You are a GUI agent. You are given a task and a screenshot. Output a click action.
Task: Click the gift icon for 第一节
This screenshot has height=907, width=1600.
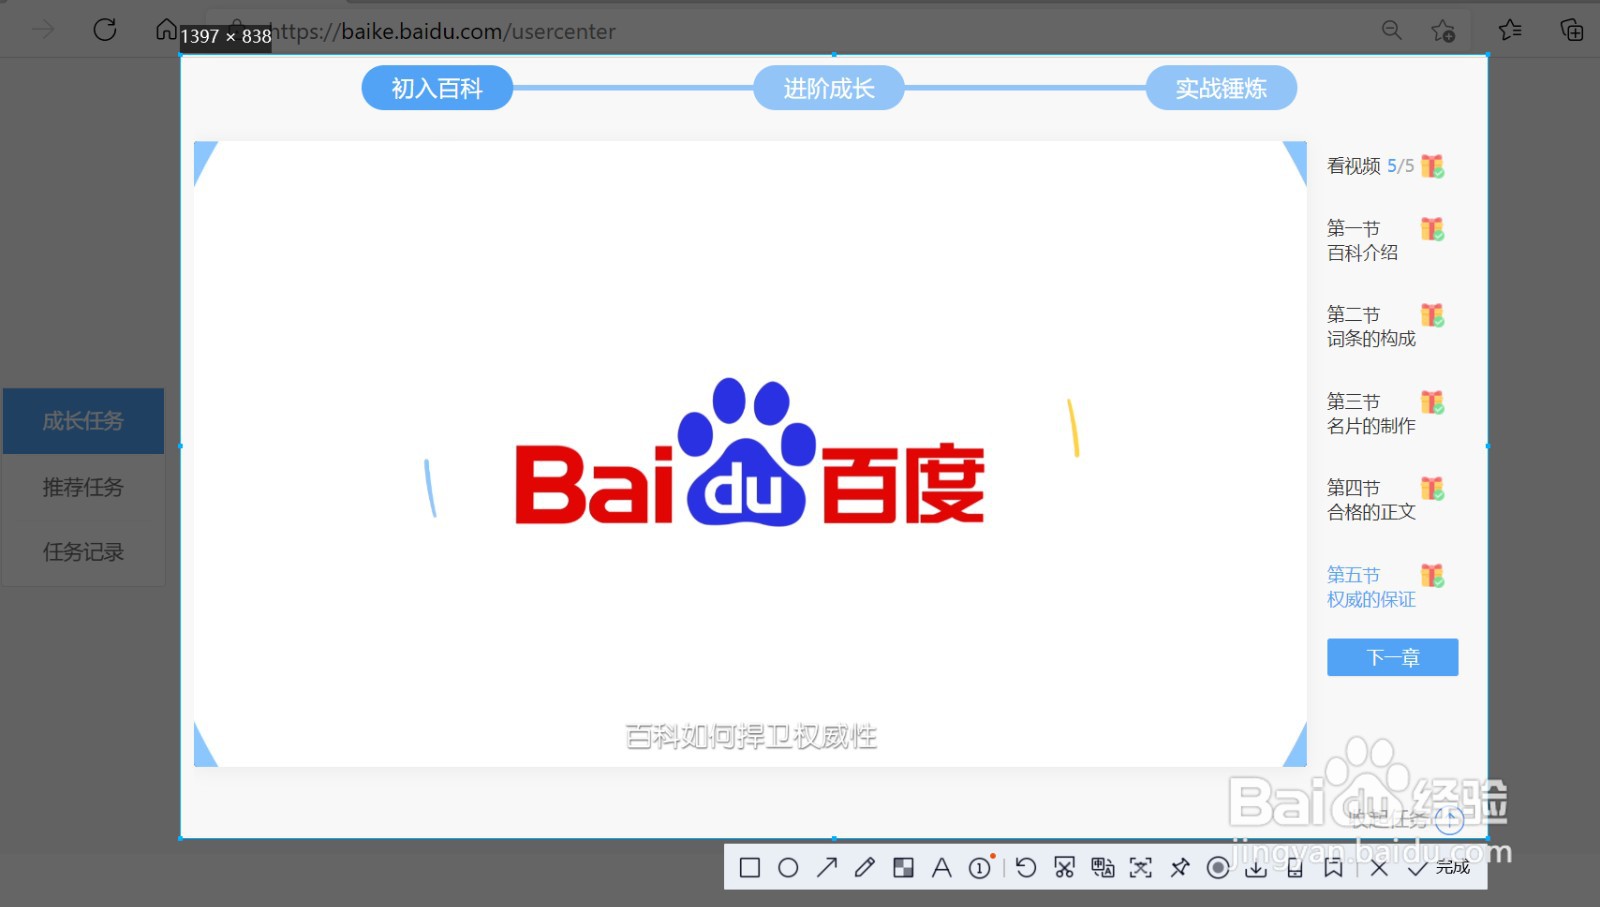coord(1433,229)
